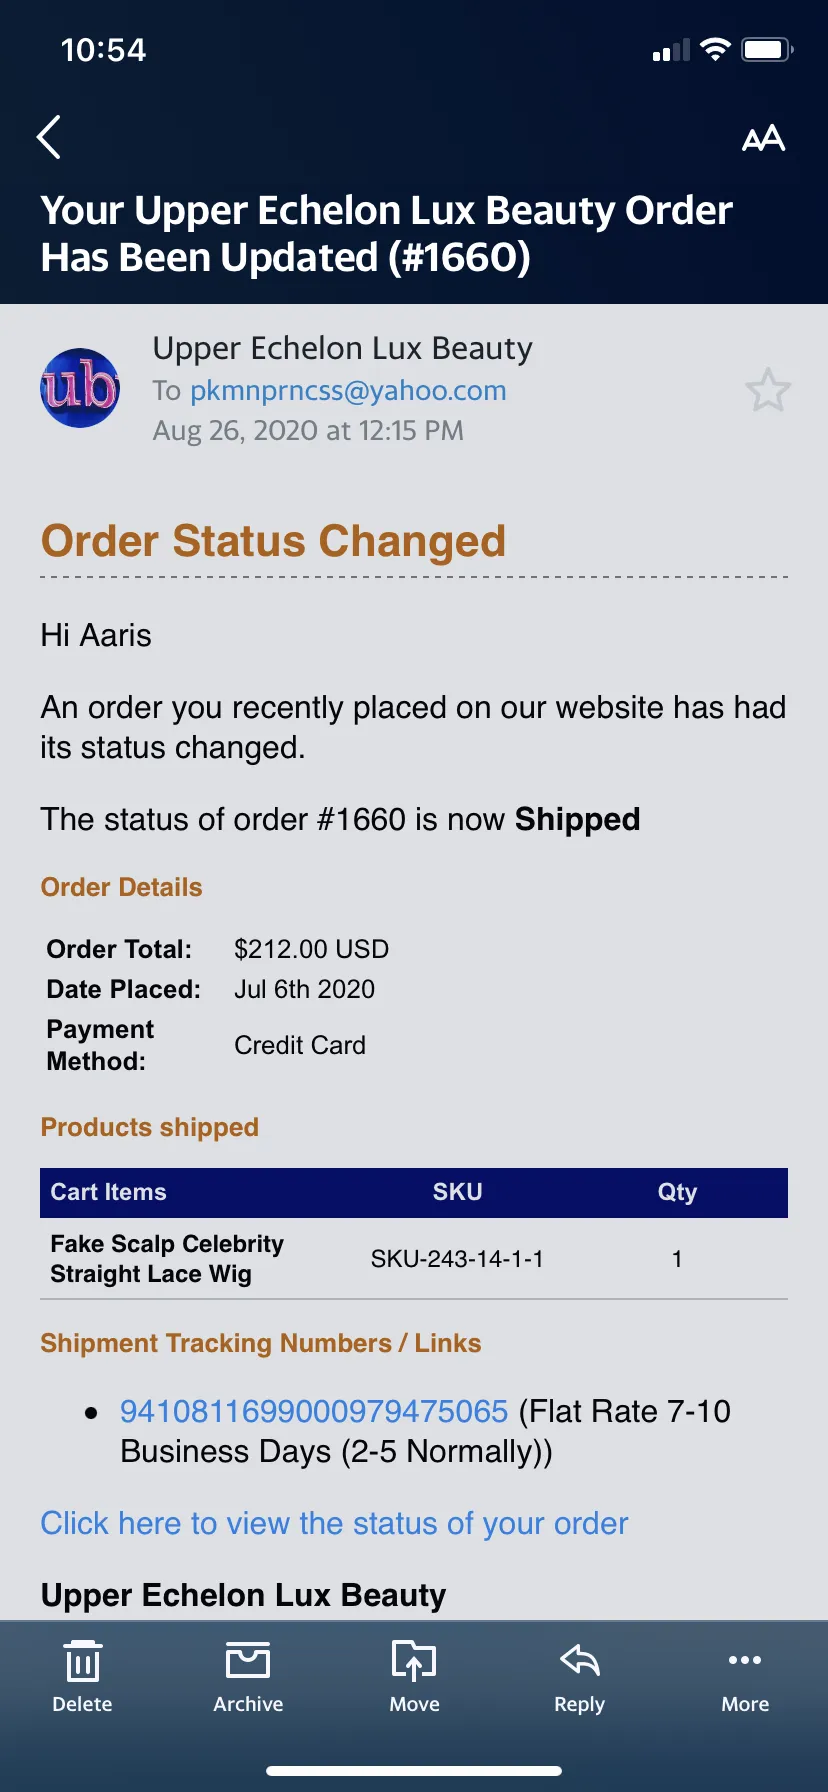Click here to view order status link

334,1523
